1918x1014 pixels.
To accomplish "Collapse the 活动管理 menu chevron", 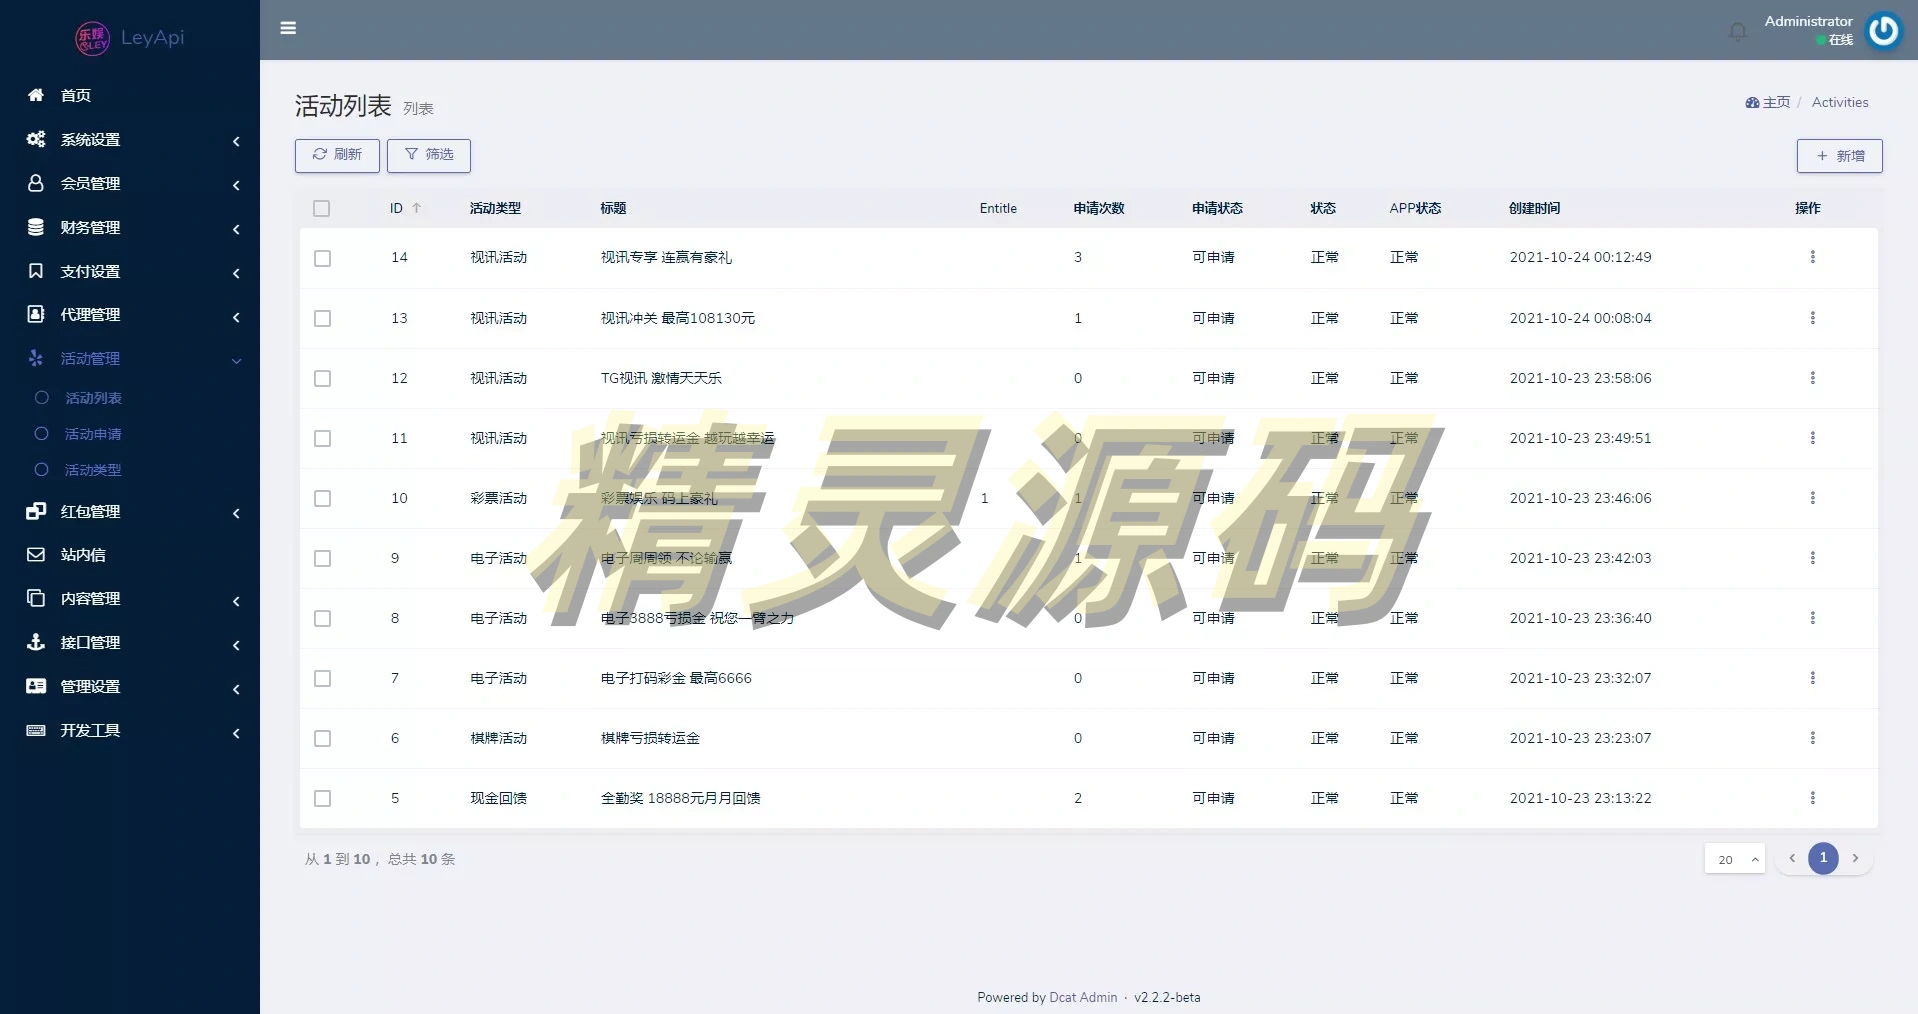I will pos(236,360).
